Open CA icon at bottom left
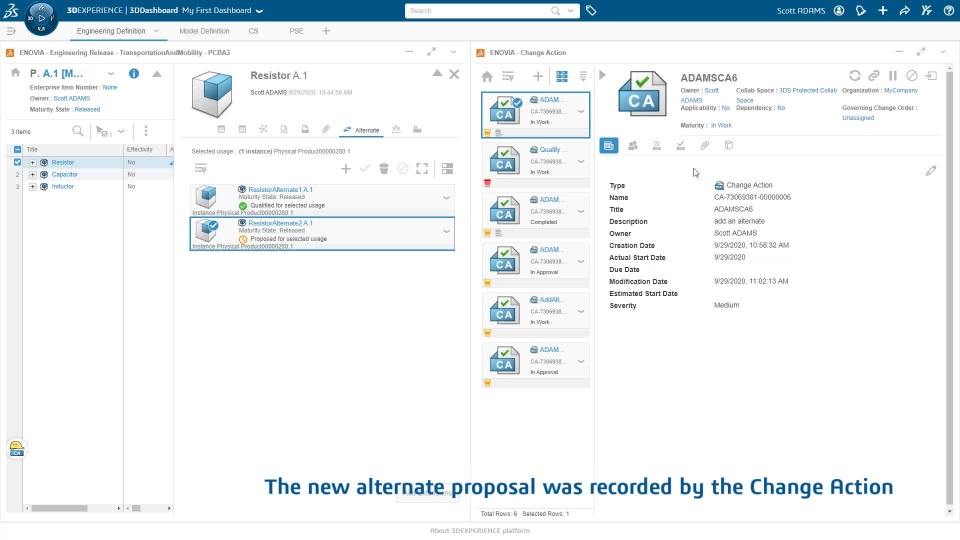 click(17, 449)
